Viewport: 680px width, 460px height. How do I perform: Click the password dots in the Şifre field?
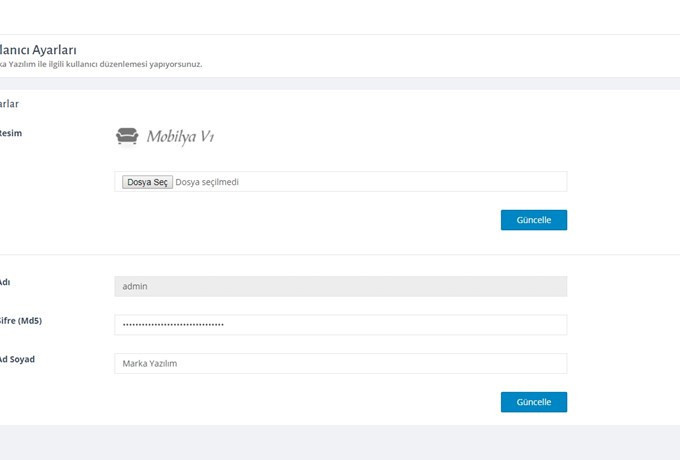[172, 325]
